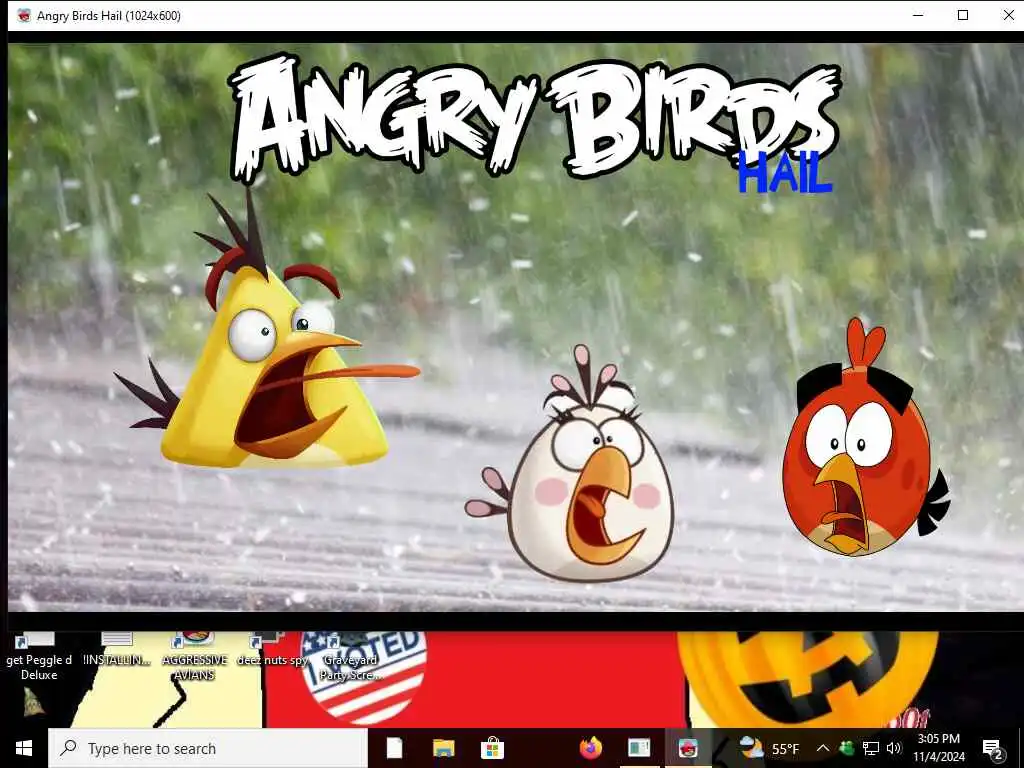Screen dimensions: 1024x768
Task: Open File Explorer from the taskbar
Action: click(x=443, y=748)
